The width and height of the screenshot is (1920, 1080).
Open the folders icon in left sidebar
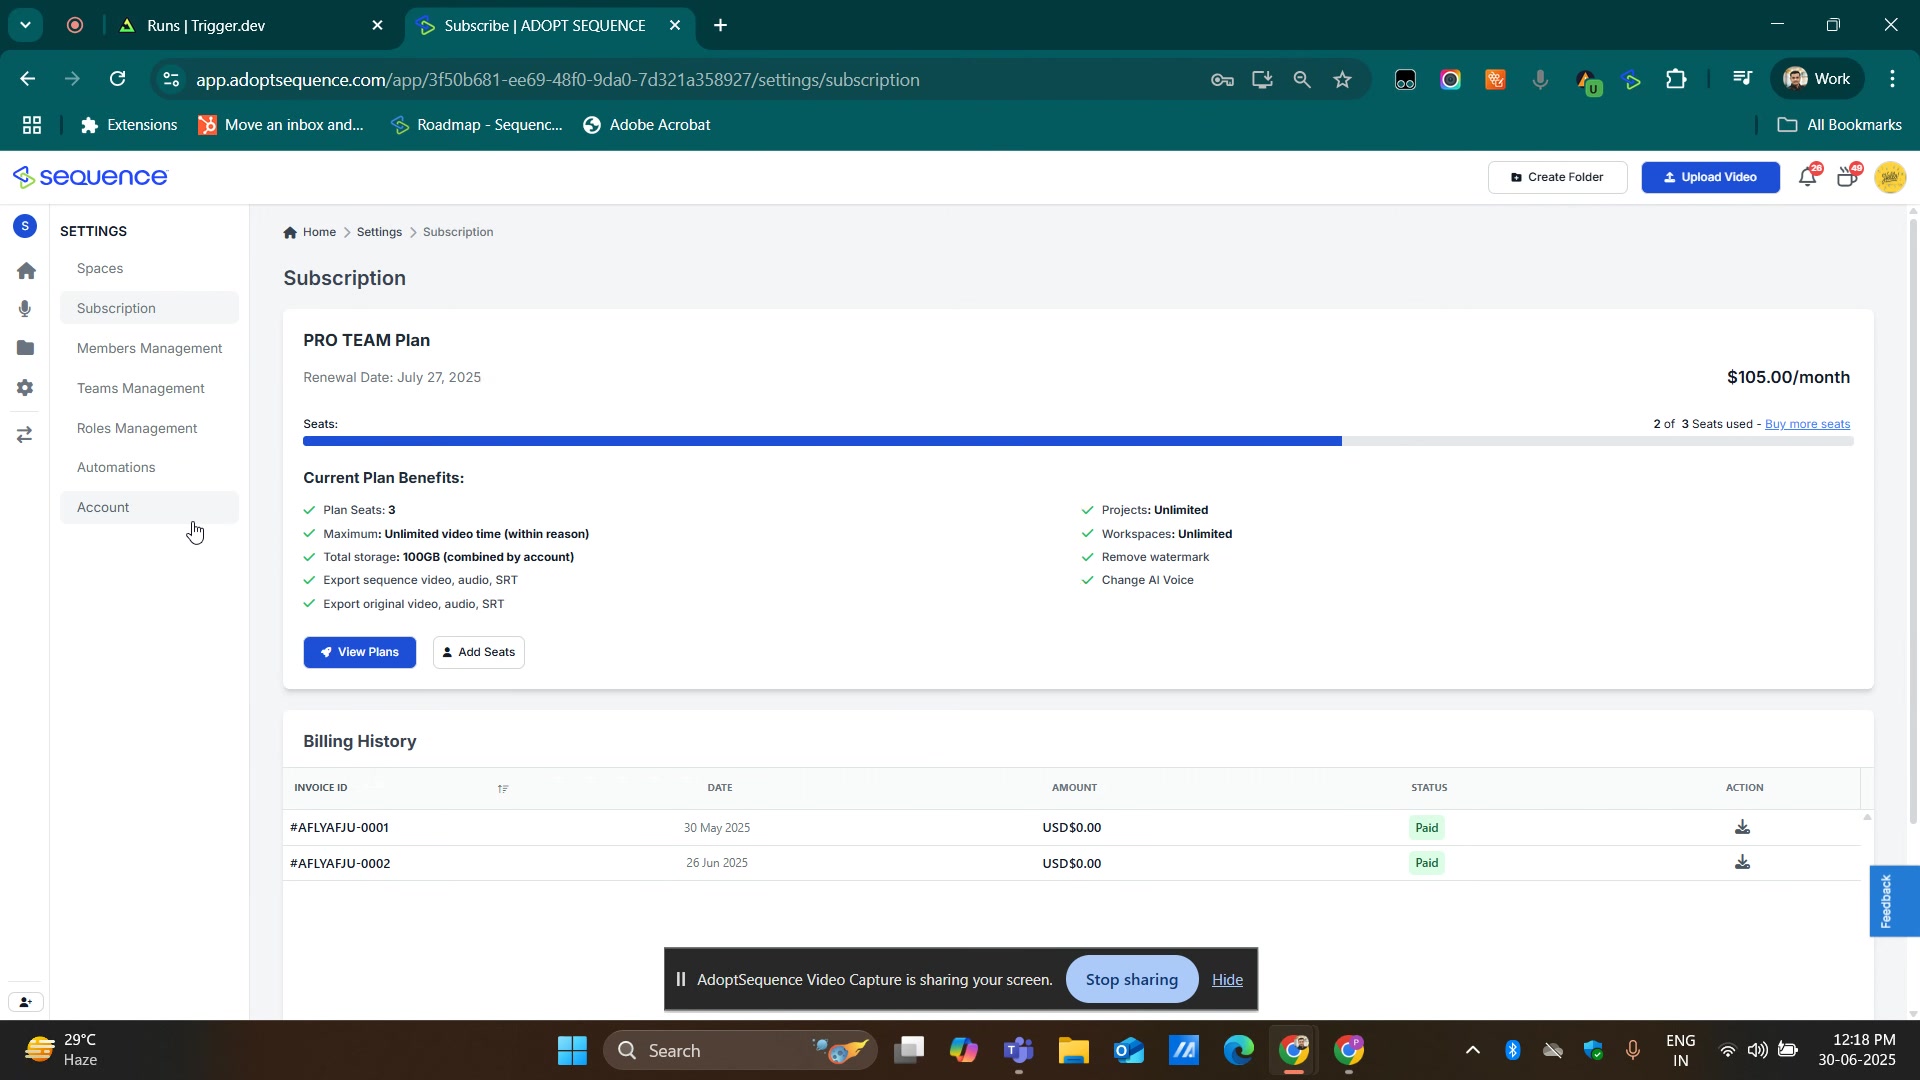pyautogui.click(x=26, y=348)
